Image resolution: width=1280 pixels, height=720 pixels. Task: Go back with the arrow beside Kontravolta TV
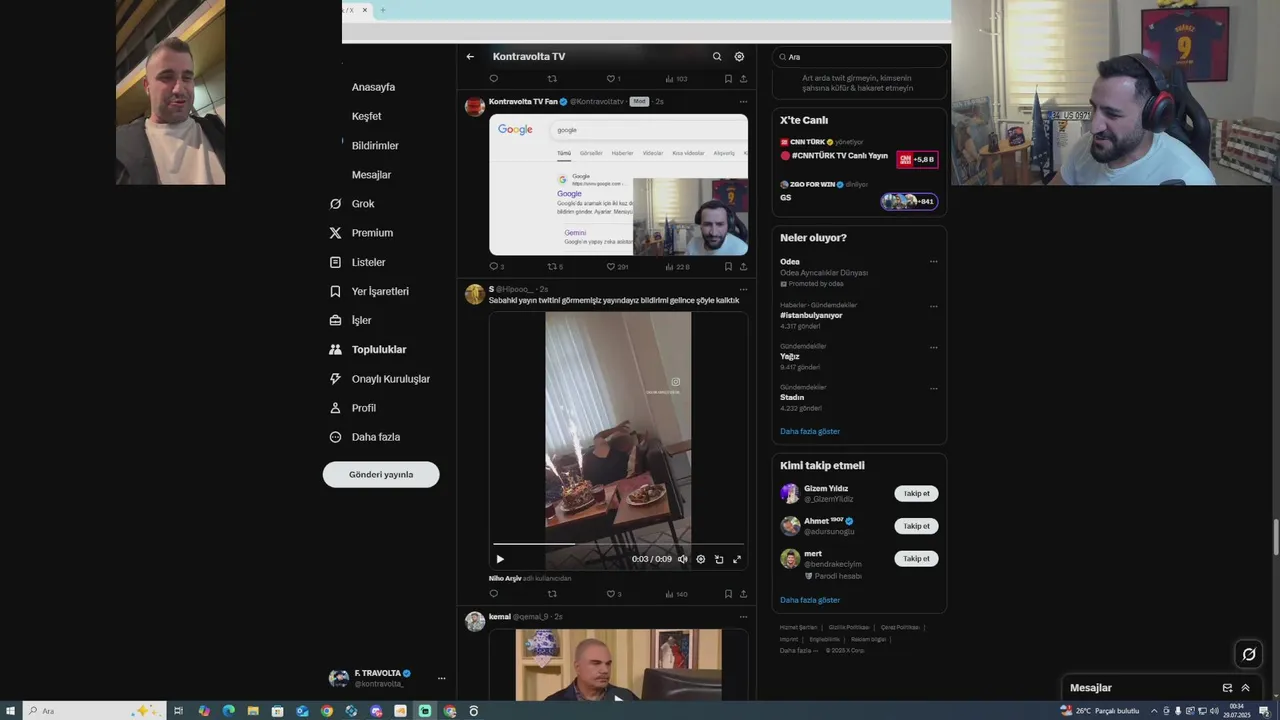pos(470,57)
